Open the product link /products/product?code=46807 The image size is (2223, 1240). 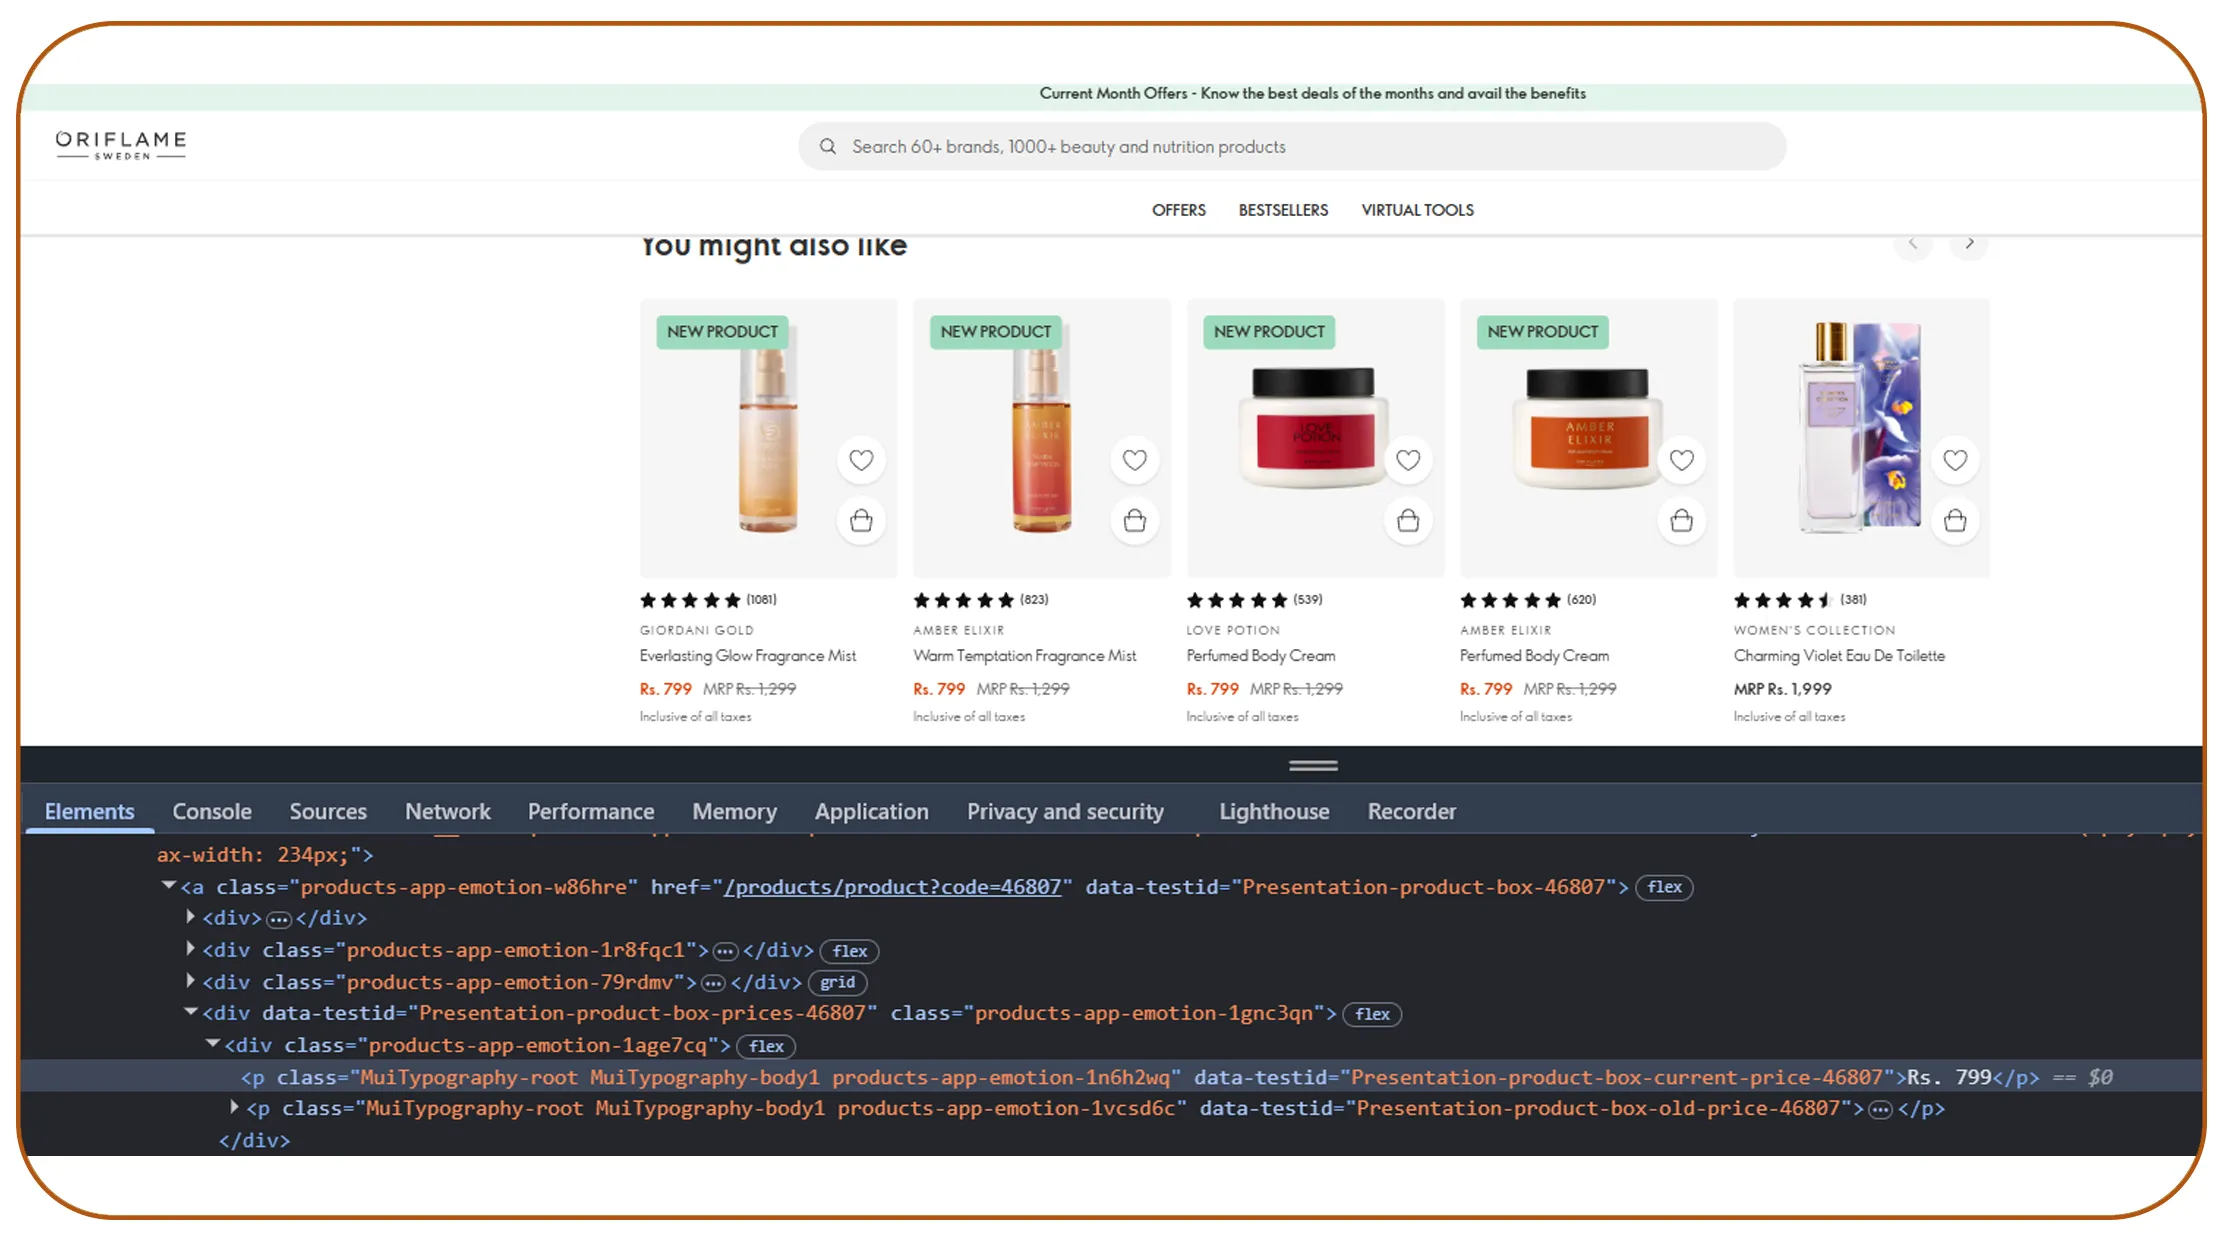(893, 887)
